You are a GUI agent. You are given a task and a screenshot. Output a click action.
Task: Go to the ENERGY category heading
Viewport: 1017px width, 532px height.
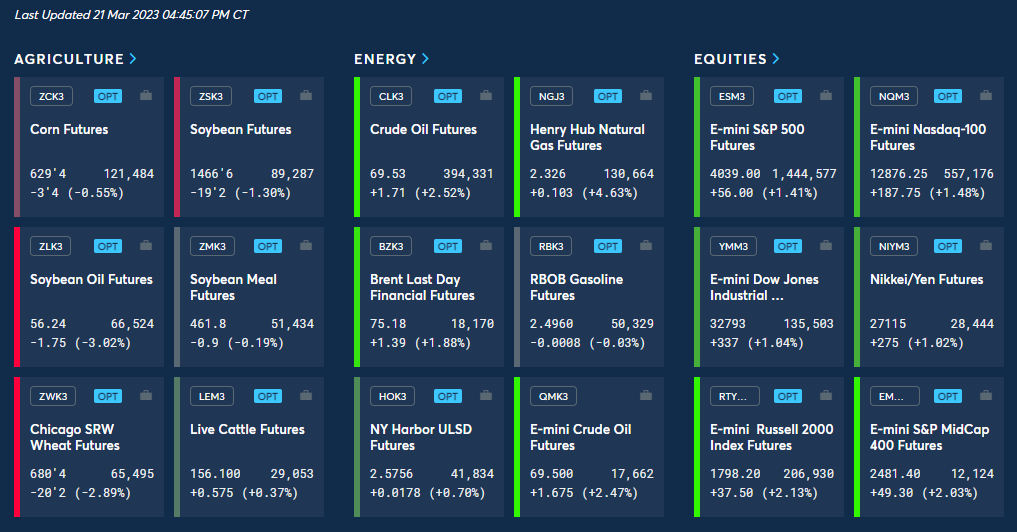[x=385, y=59]
